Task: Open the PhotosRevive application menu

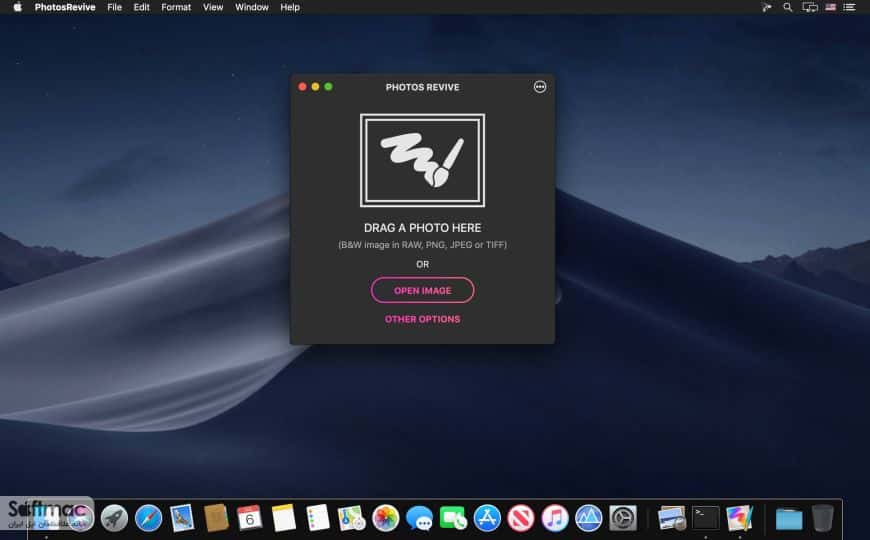Action: pos(65,7)
